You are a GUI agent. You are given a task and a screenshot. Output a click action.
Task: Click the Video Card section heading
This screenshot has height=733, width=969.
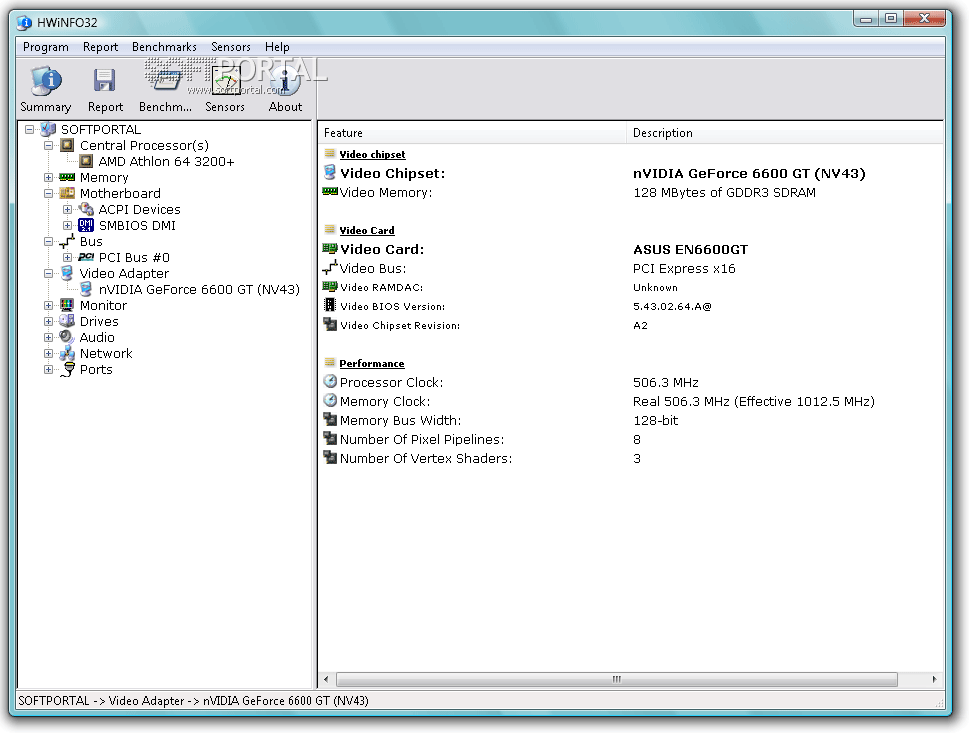[x=366, y=231]
